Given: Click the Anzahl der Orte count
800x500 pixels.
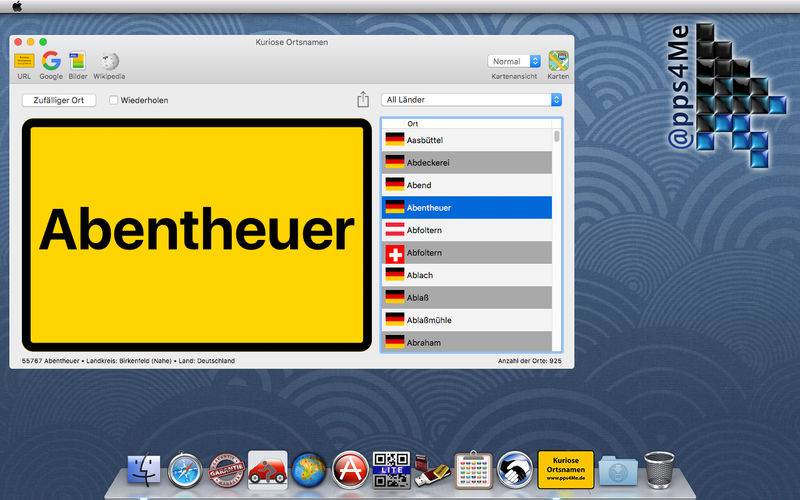Looking at the screenshot, I should [x=530, y=361].
